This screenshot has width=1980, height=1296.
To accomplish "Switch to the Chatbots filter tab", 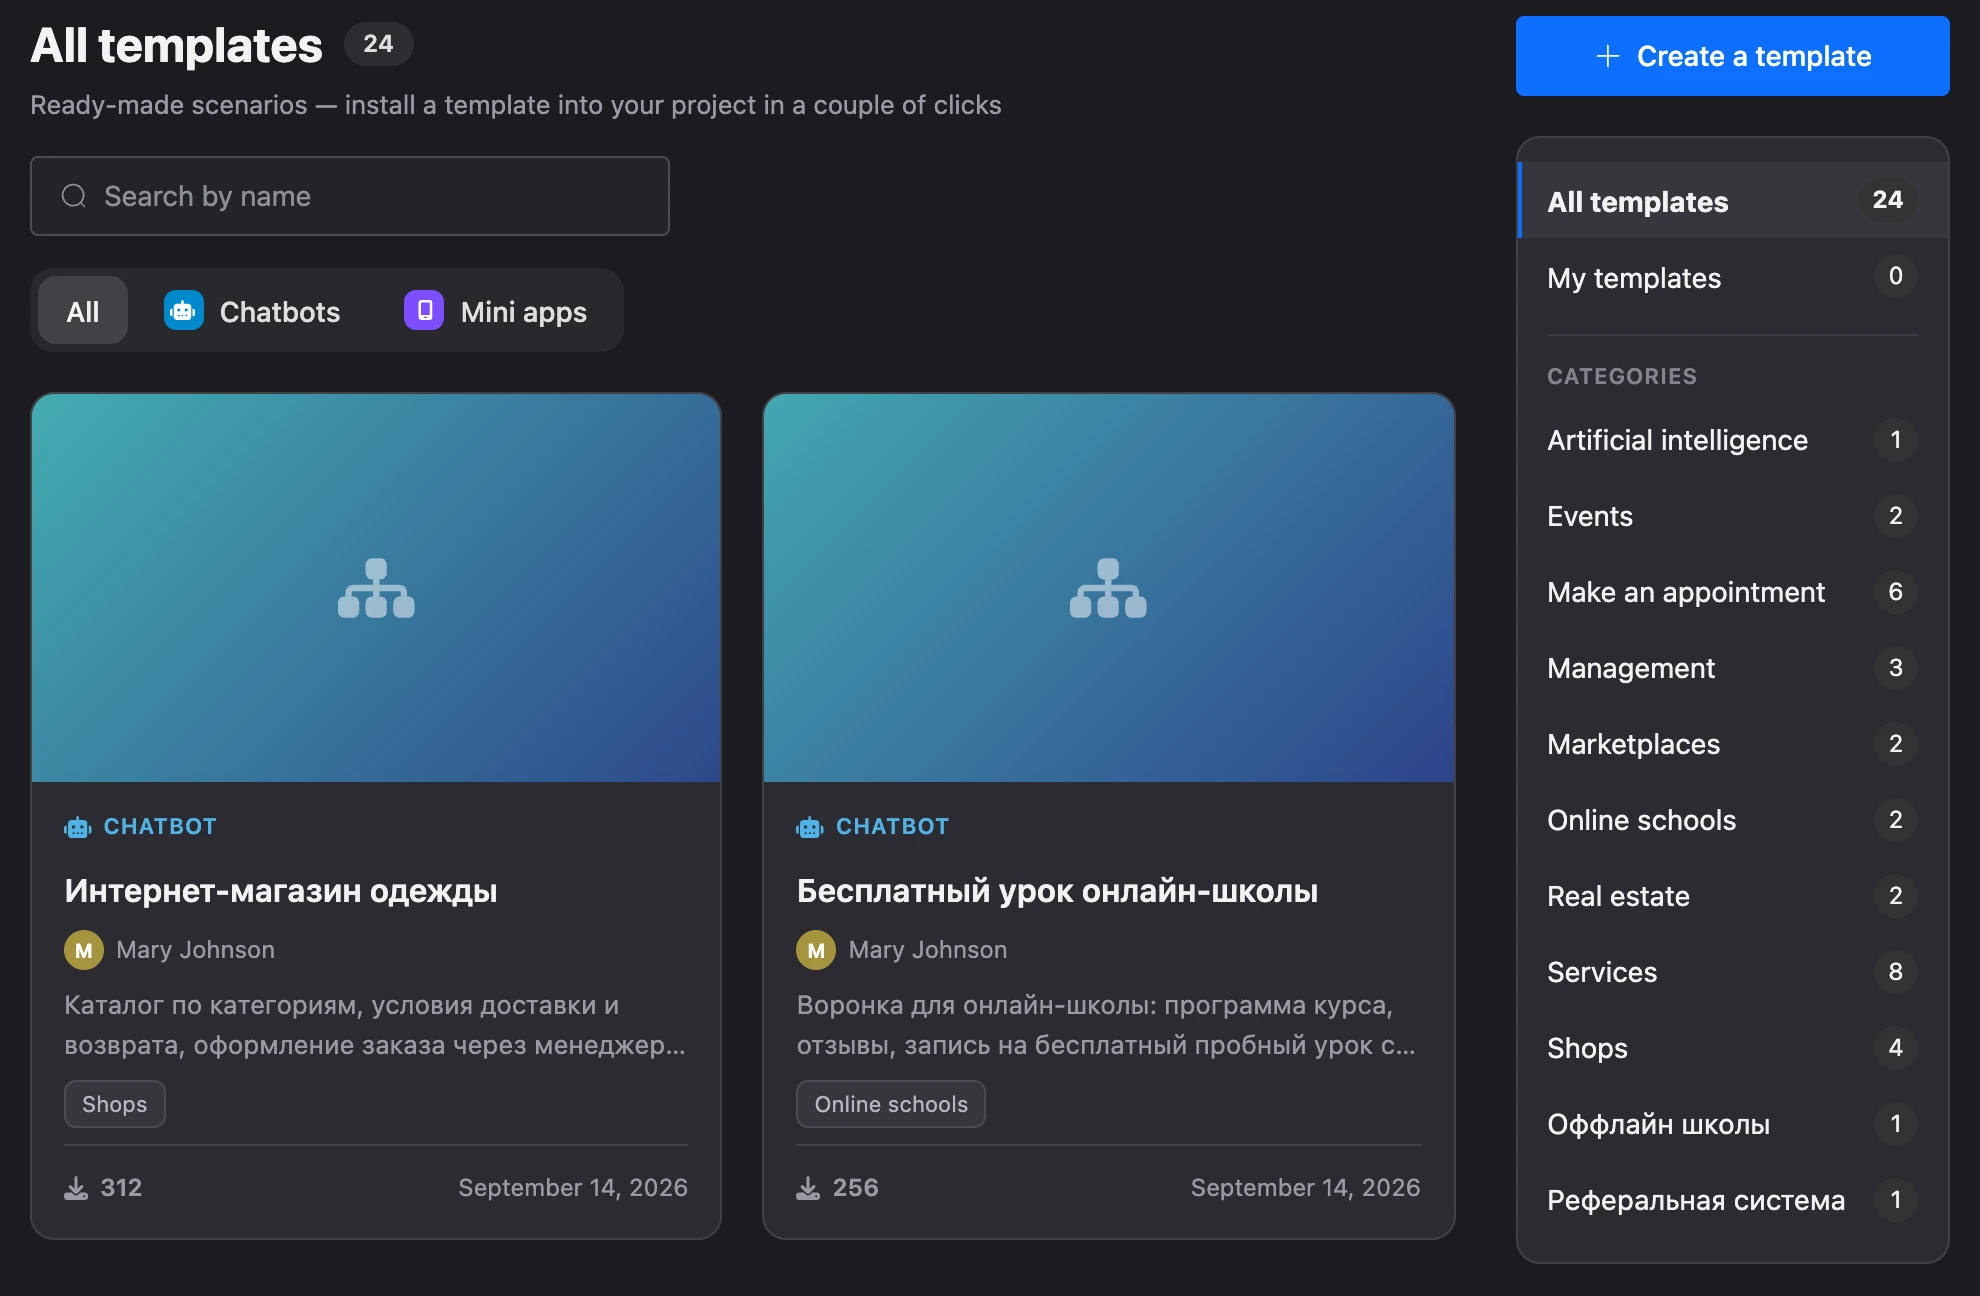I will (x=252, y=311).
